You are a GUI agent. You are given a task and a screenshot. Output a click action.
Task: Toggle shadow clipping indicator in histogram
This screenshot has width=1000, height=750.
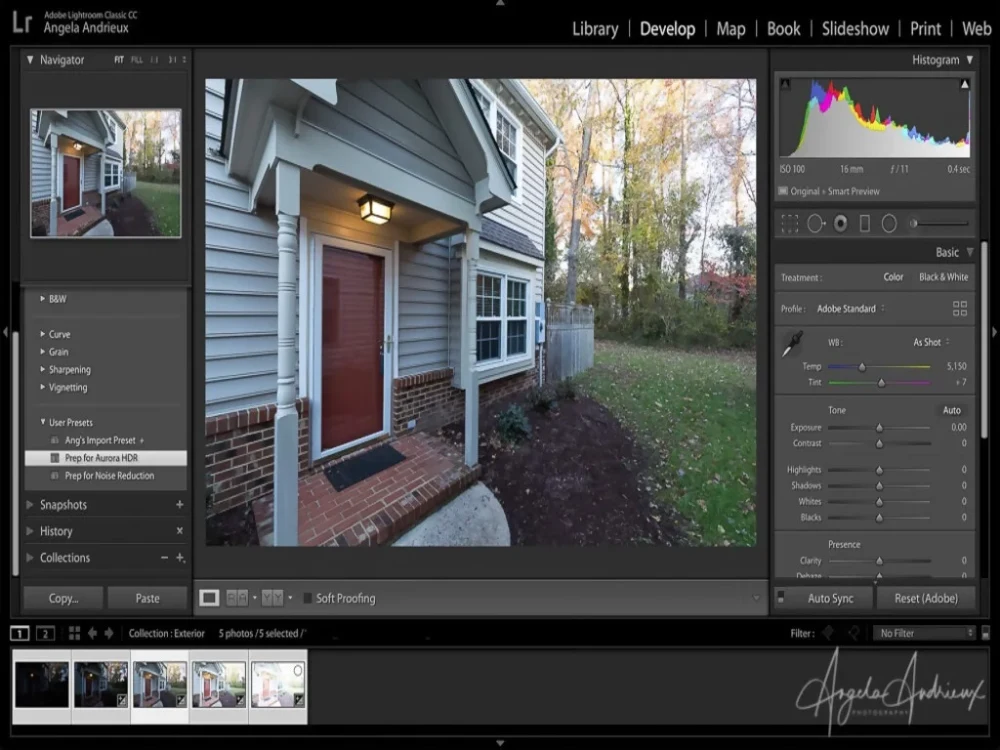[785, 84]
